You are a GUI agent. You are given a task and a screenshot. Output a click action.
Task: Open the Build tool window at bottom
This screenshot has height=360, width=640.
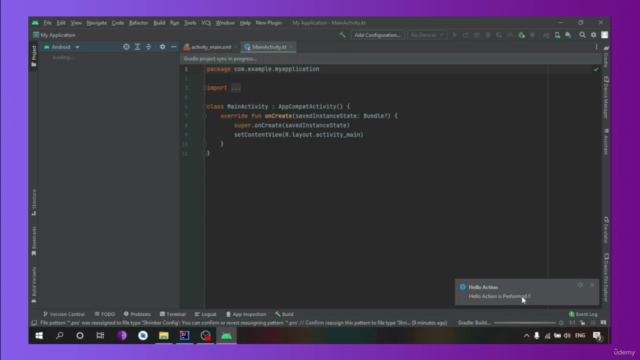tap(284, 314)
